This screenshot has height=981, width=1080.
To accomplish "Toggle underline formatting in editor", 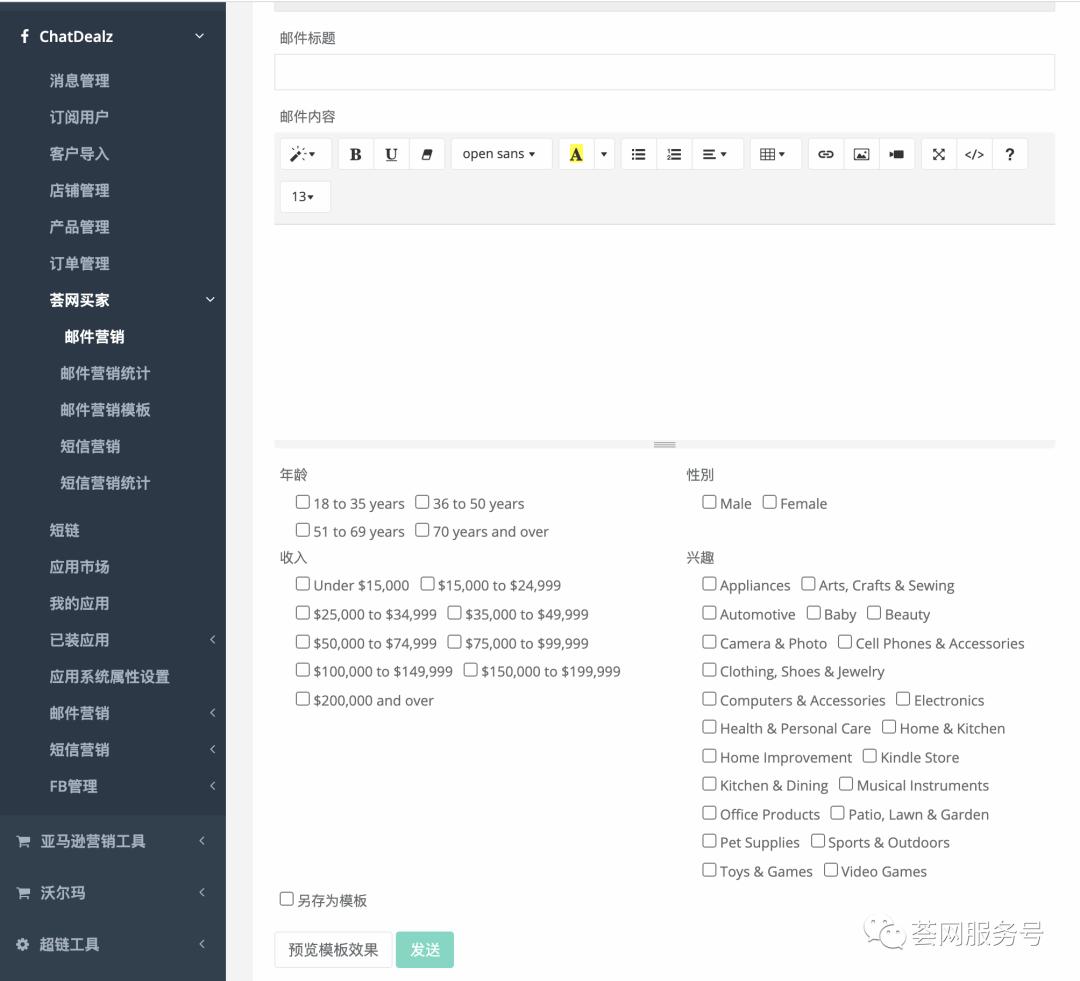I will [391, 154].
